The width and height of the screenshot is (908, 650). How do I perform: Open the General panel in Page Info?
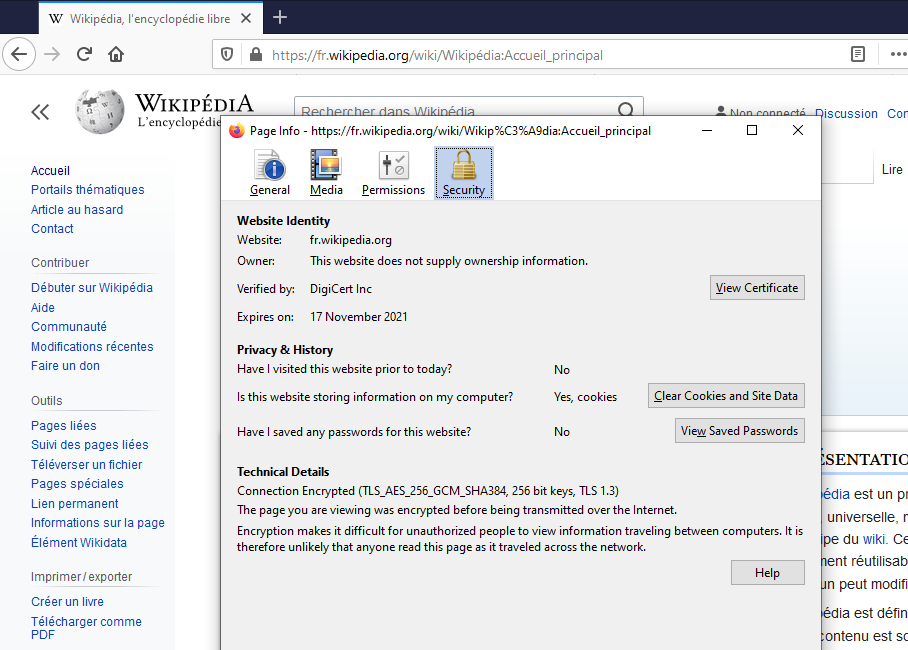(269, 172)
